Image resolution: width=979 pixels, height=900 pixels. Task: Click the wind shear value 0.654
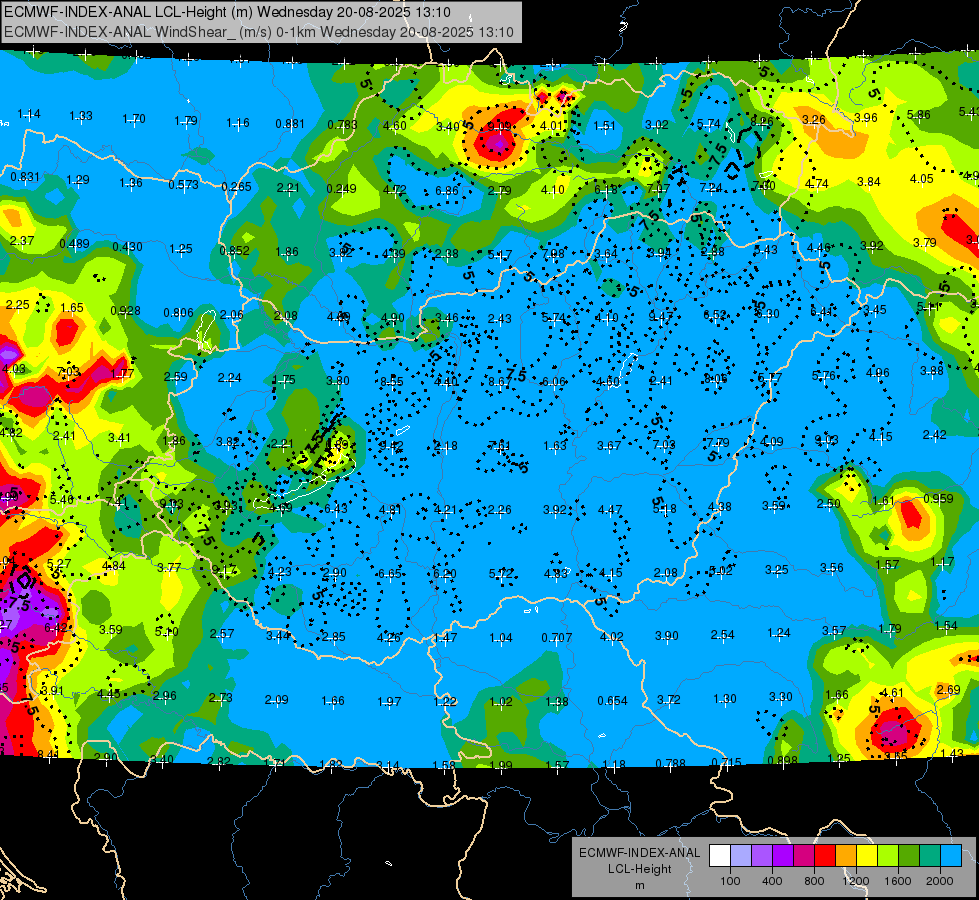click(612, 701)
